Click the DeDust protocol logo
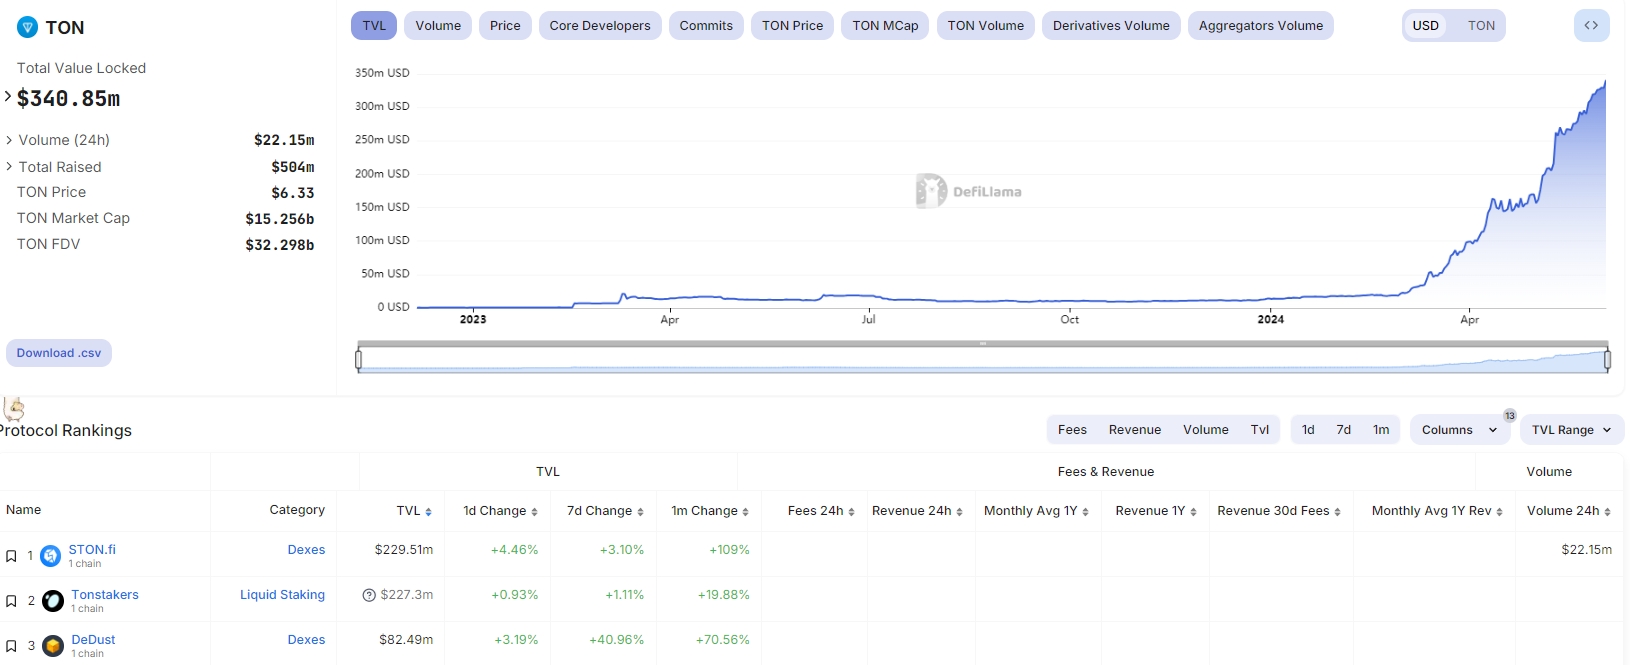 pyautogui.click(x=53, y=646)
